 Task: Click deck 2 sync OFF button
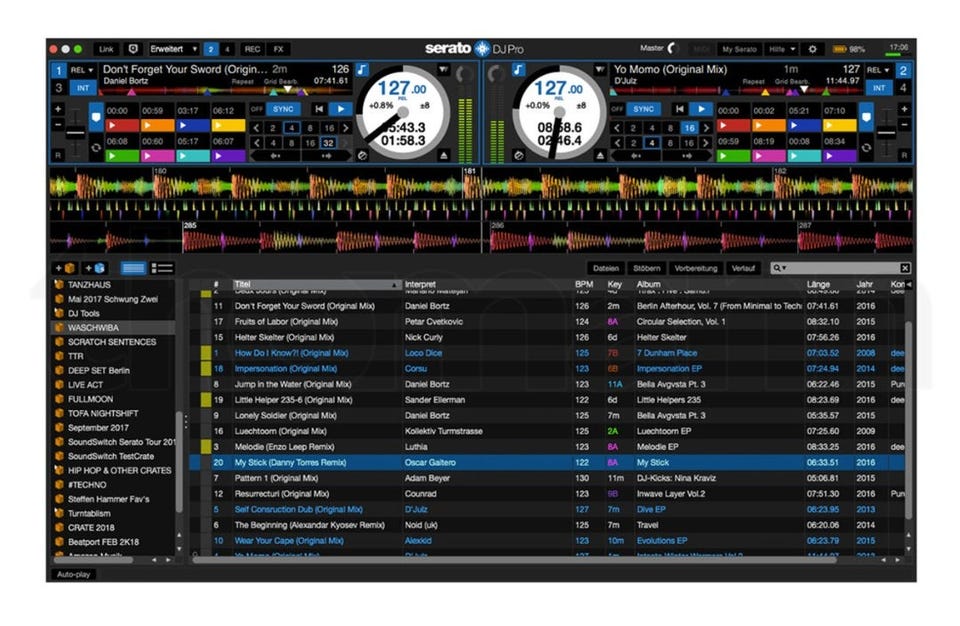pyautogui.click(x=617, y=109)
